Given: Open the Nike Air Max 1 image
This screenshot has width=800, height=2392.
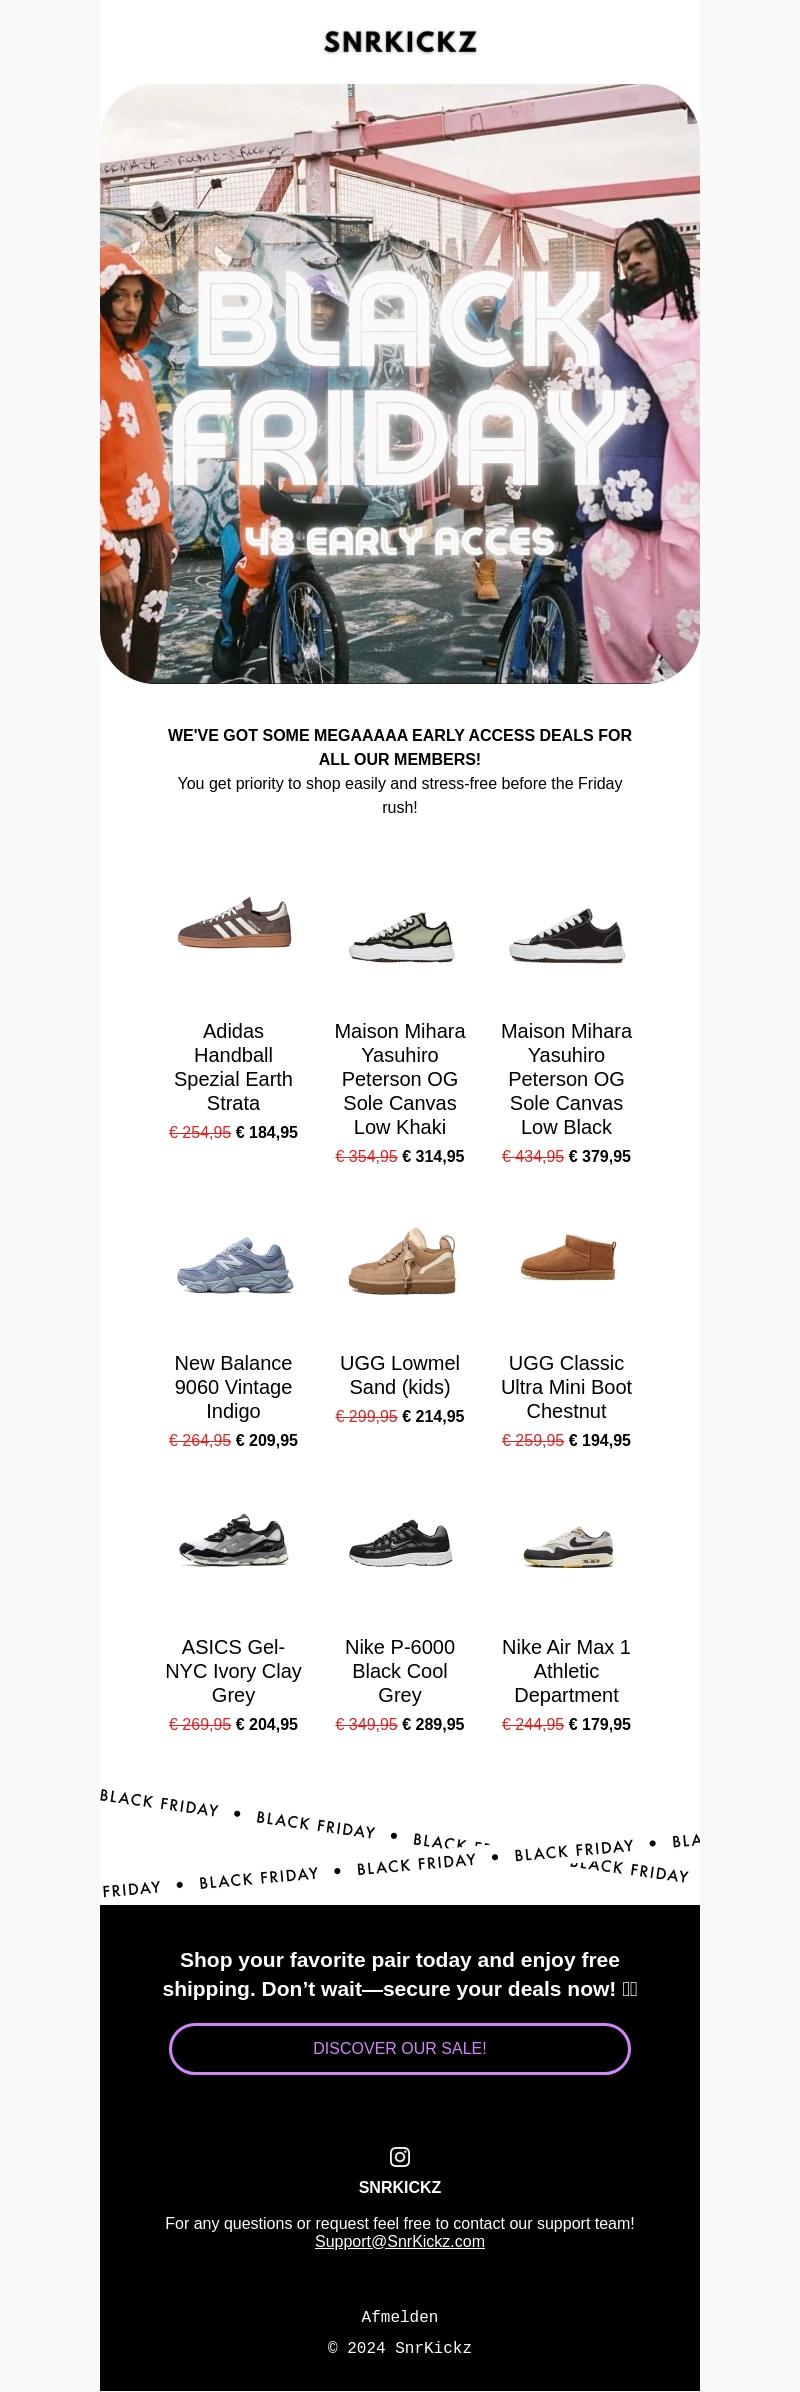Looking at the screenshot, I should coord(566,1547).
